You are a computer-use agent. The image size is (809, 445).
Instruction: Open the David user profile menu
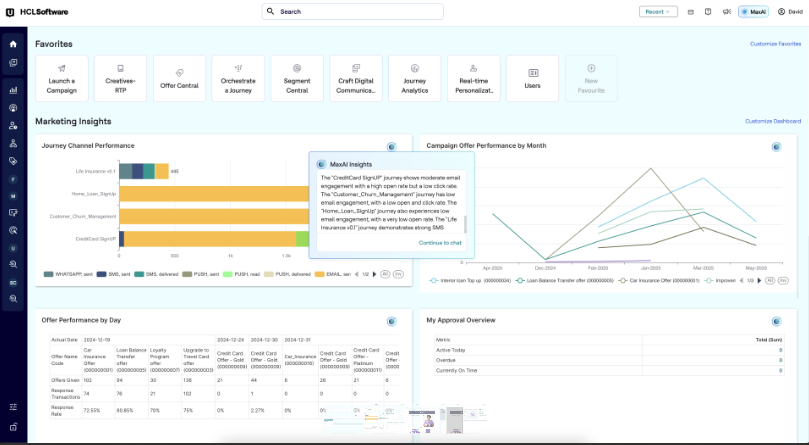788,12
